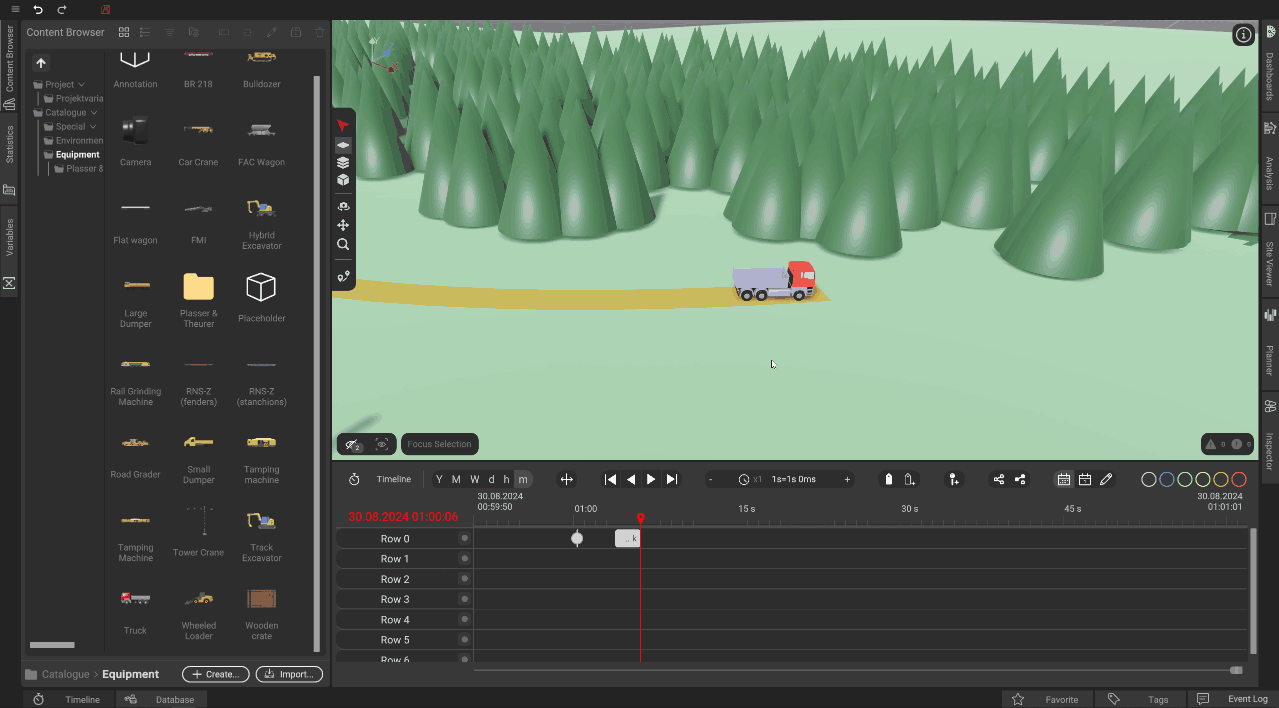Toggle the Row 3 visibility dot
This screenshot has height=708, width=1279.
(464, 599)
